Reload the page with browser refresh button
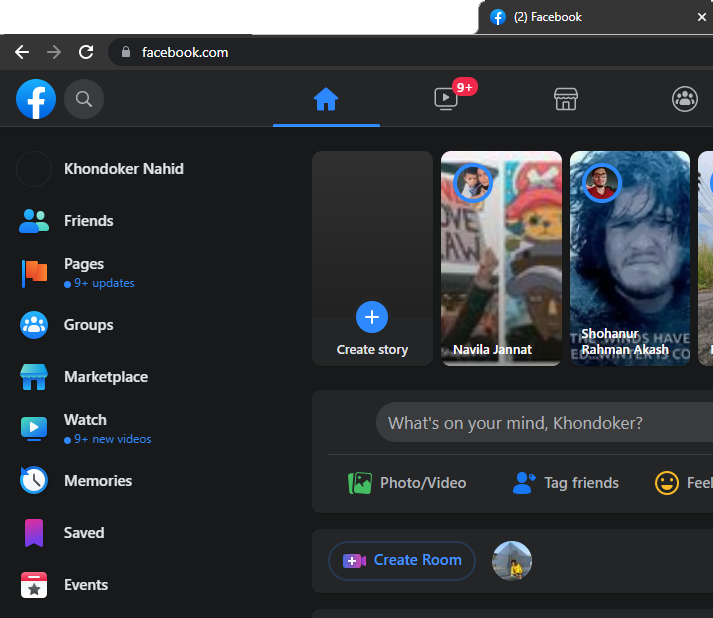Screen dimensions: 713x618 click(x=86, y=52)
